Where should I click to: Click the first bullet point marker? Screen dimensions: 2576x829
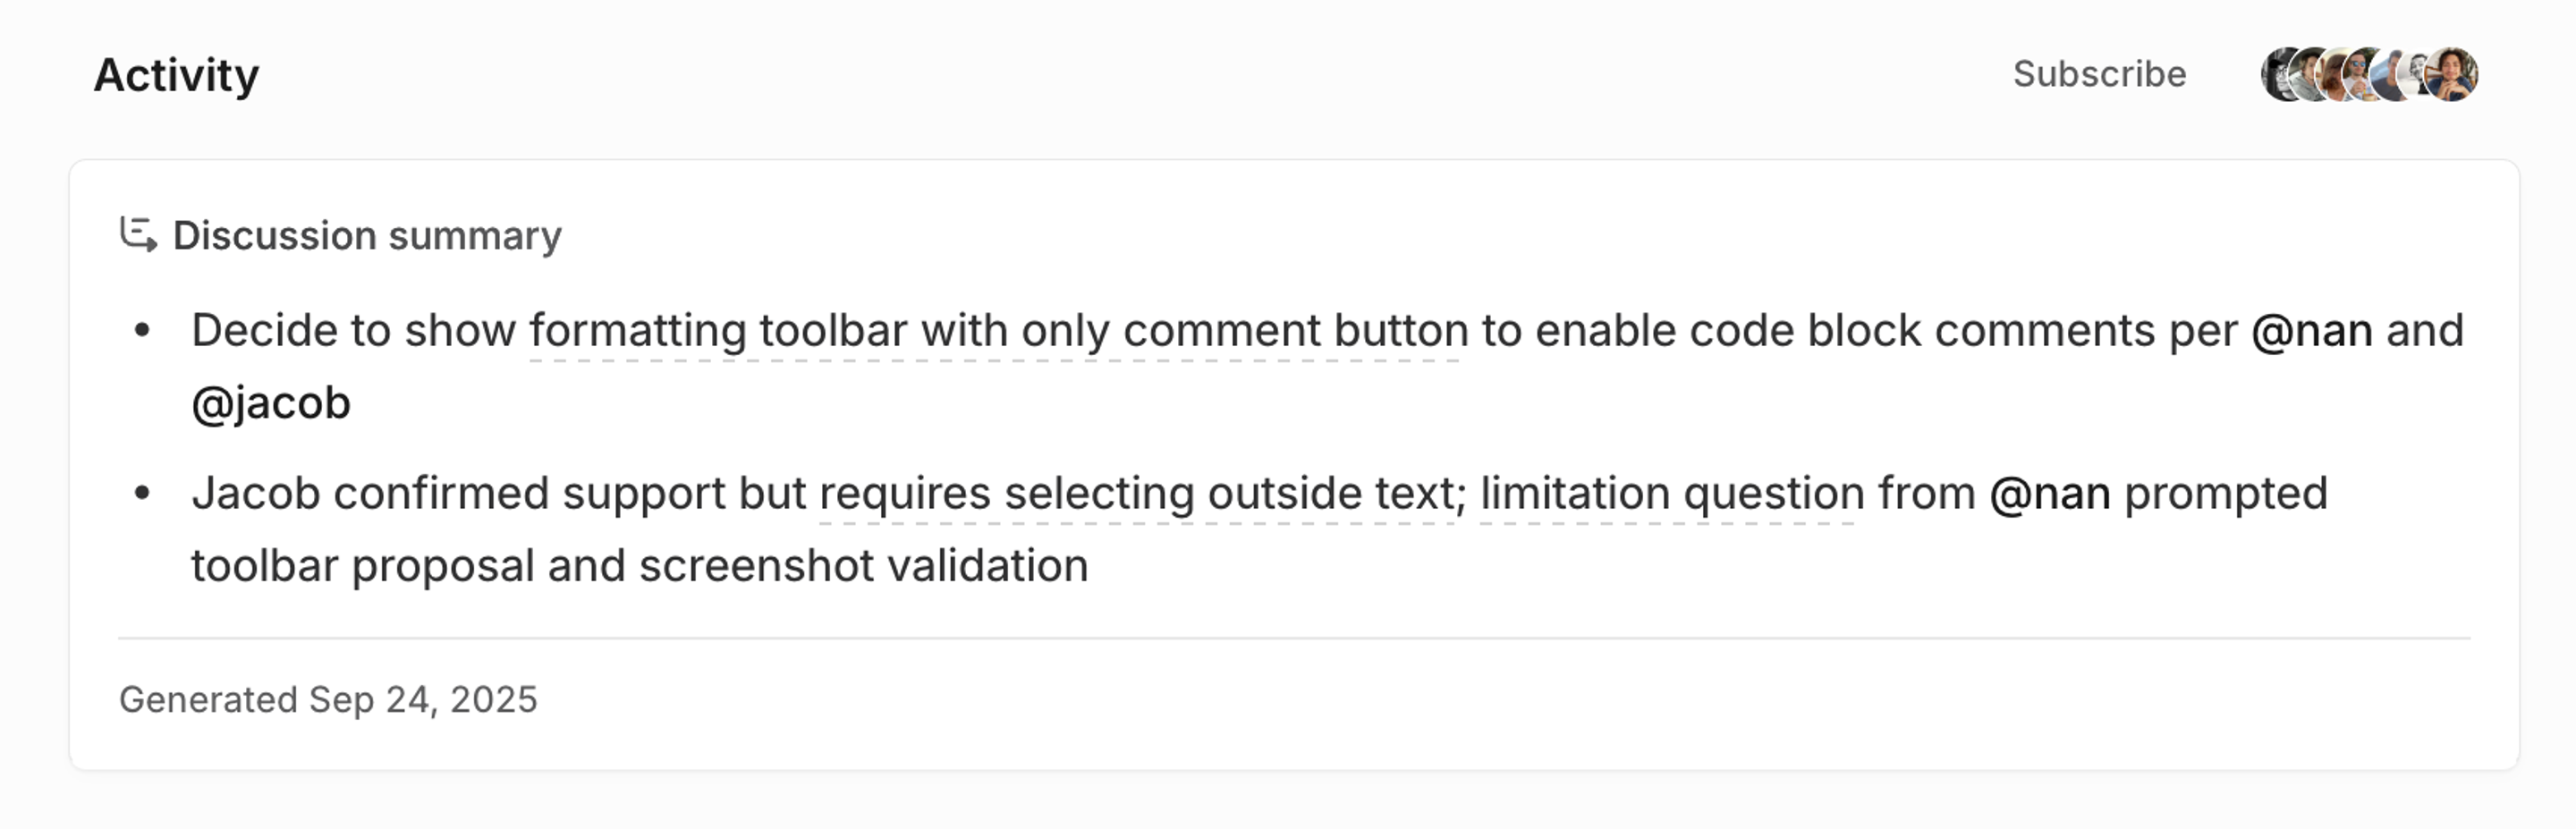(141, 329)
